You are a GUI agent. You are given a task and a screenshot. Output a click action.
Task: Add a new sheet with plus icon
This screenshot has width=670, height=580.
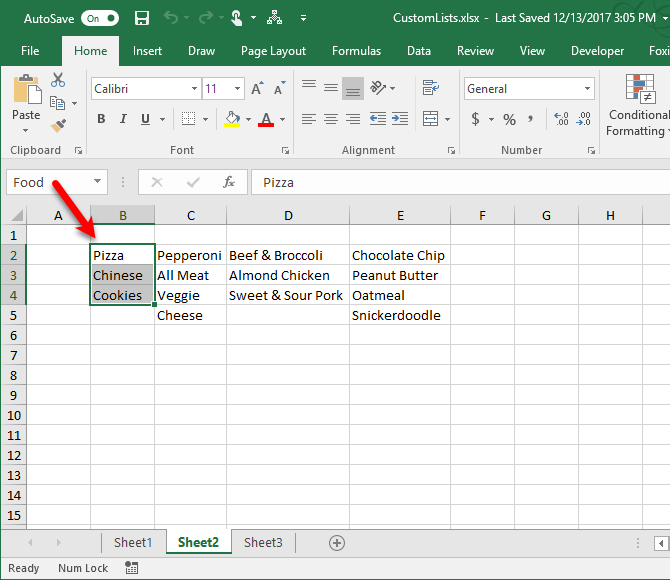pyautogui.click(x=337, y=542)
